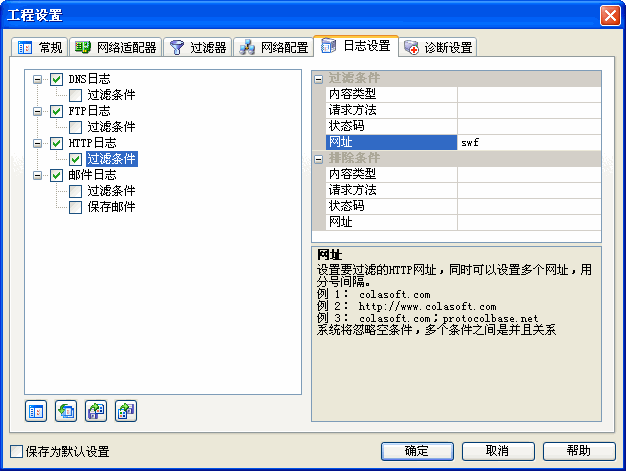Enable 过滤条件 checkbox under FTP日志

[x=75, y=127]
